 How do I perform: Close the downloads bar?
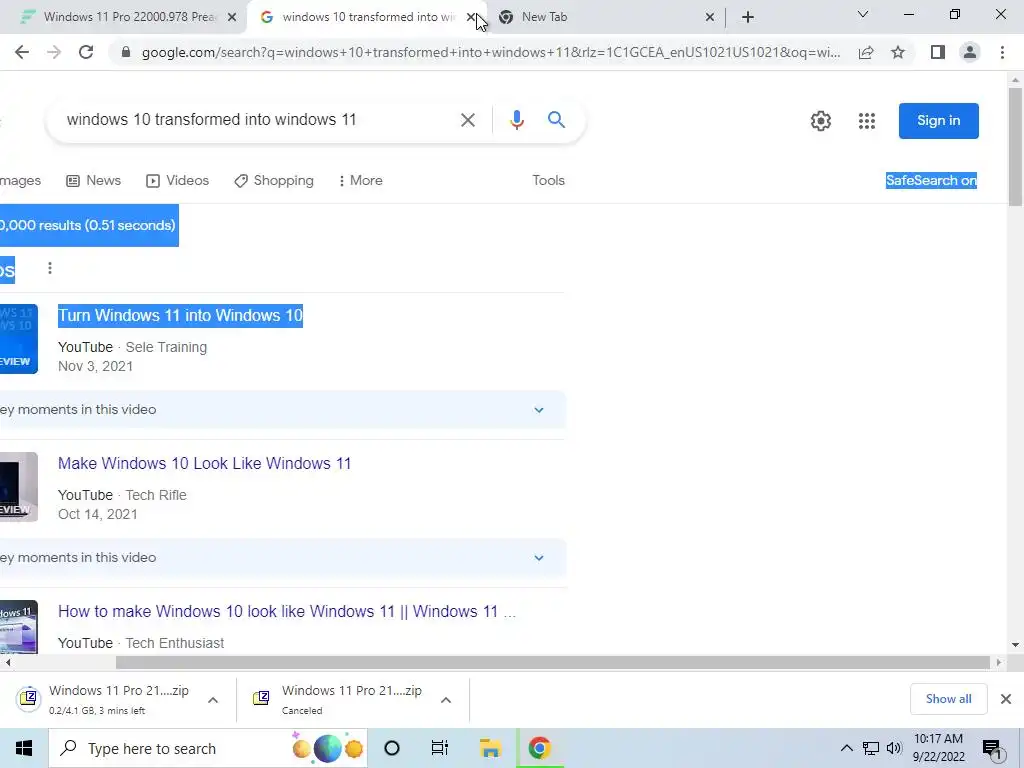click(1006, 699)
